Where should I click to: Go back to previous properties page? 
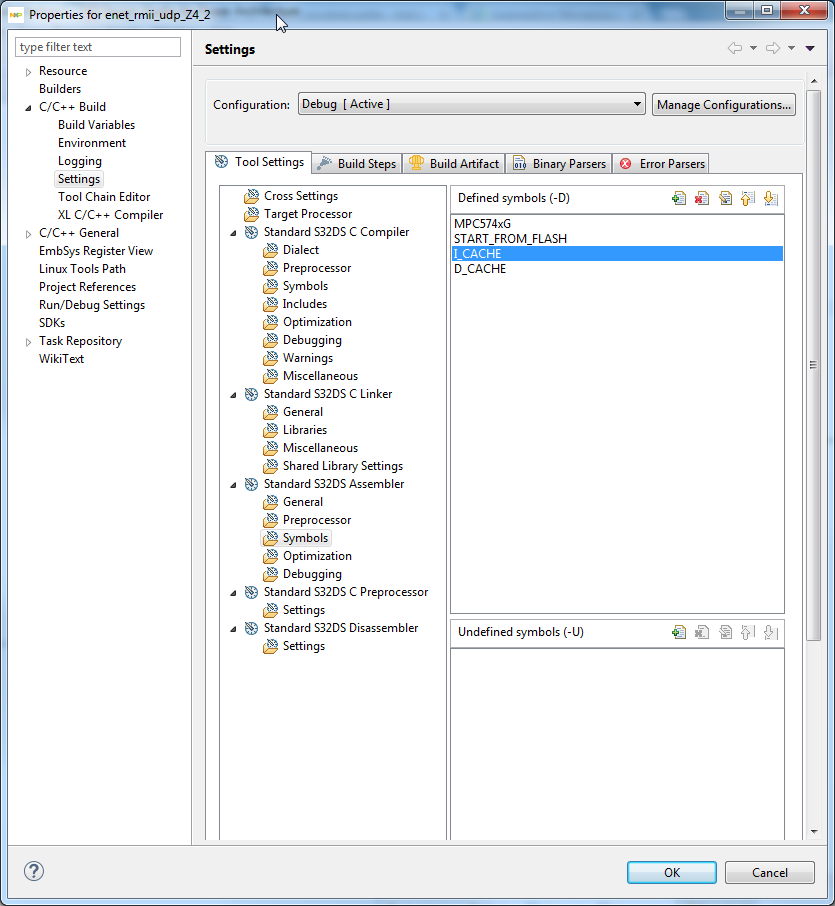click(x=734, y=48)
